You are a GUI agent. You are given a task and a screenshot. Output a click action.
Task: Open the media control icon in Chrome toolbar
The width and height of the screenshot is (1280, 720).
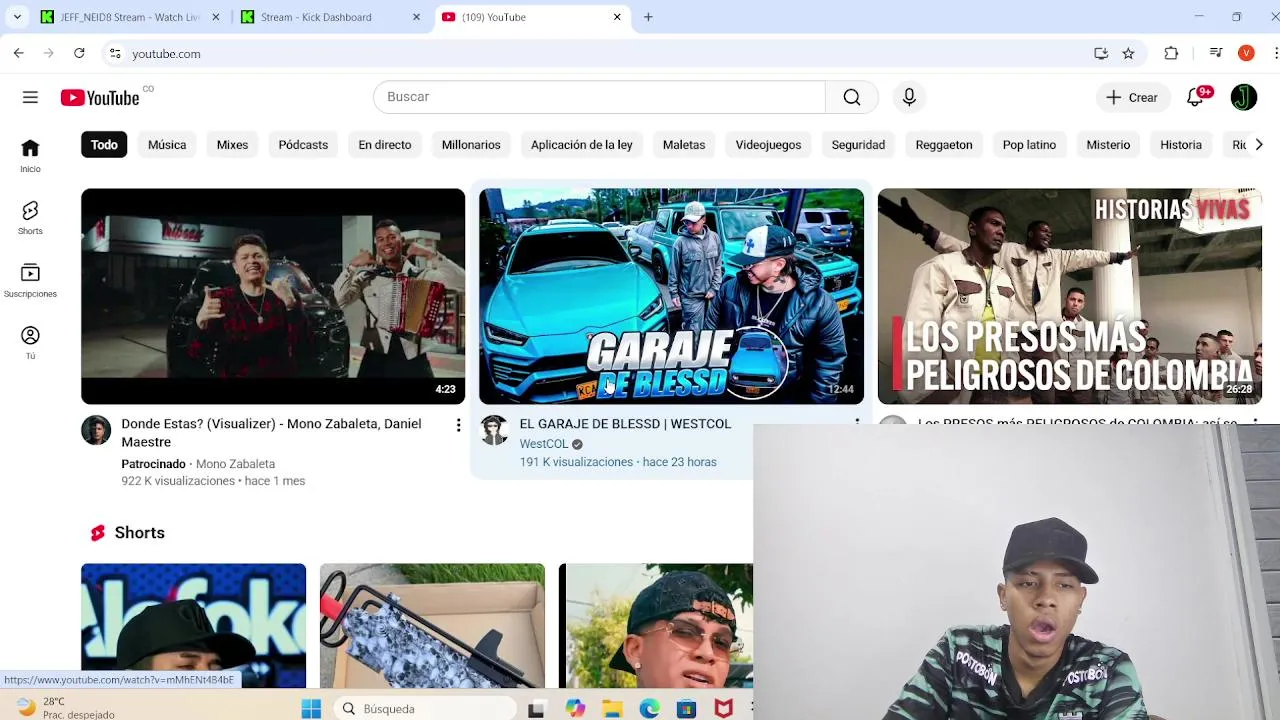tap(1216, 53)
